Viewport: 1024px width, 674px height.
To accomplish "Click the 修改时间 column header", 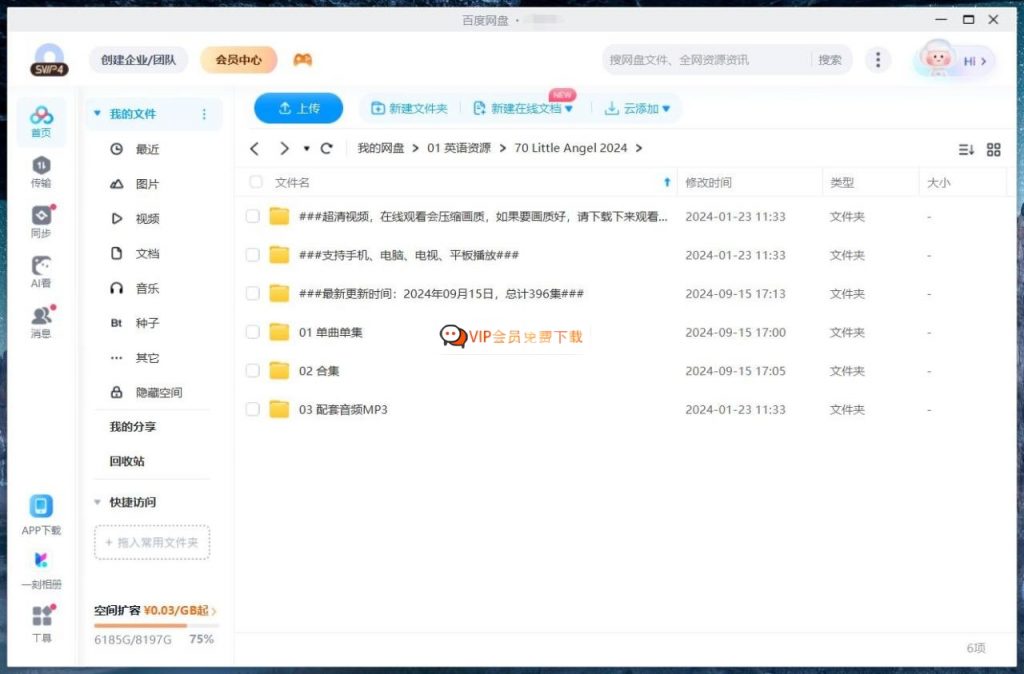I will click(x=709, y=183).
